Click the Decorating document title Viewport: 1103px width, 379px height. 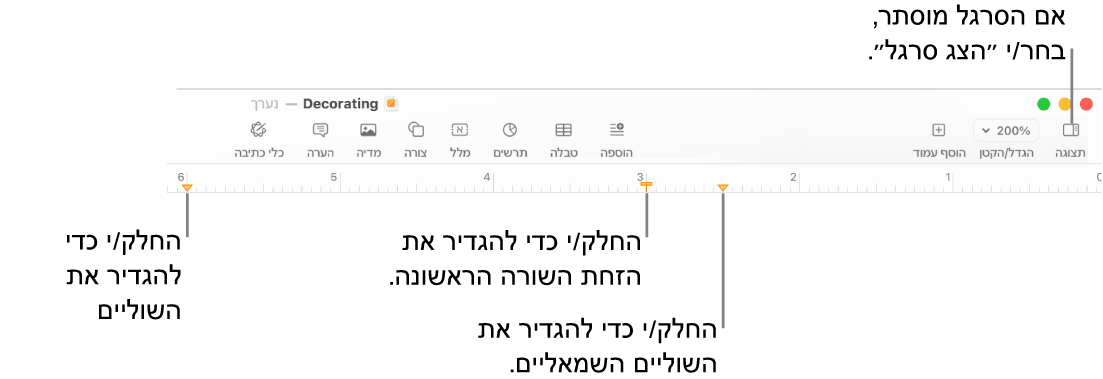point(340,104)
